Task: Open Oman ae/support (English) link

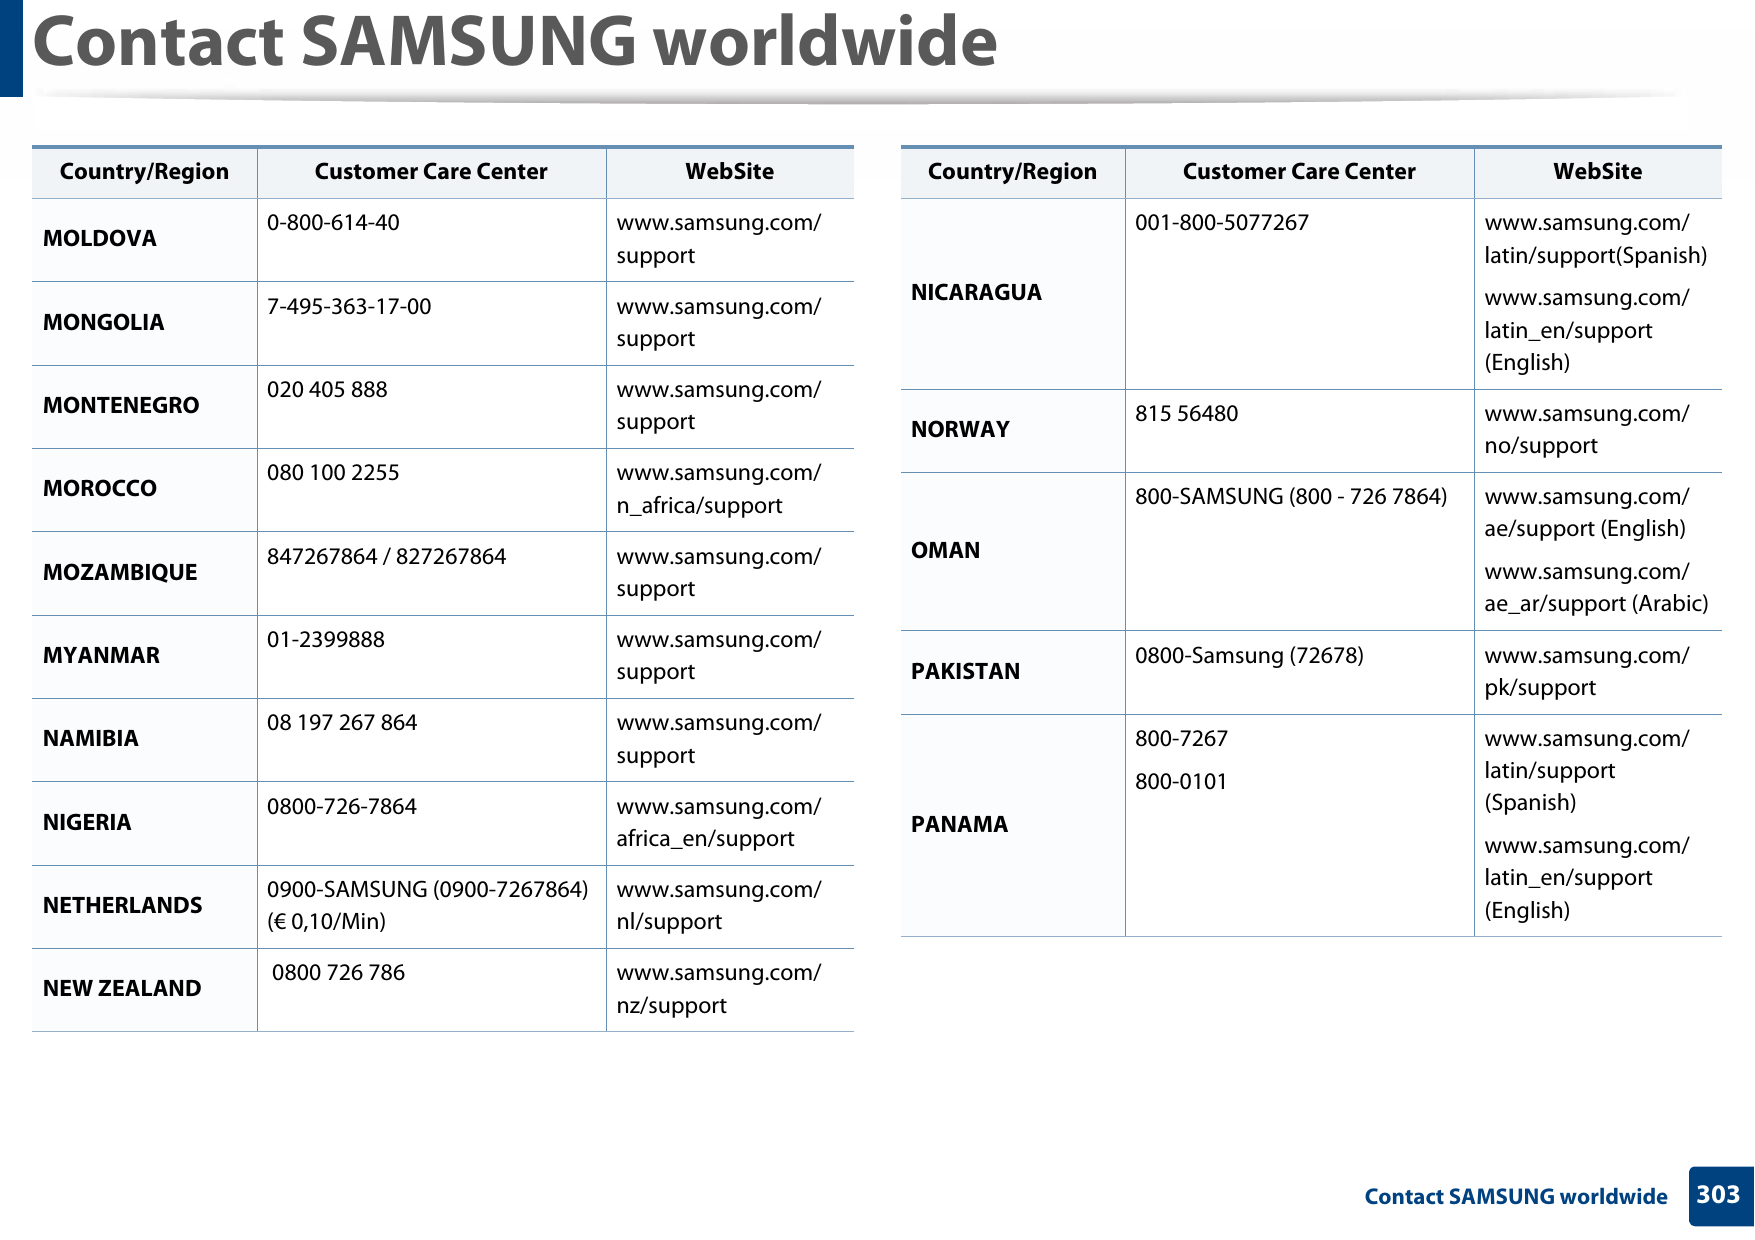Action: click(1586, 513)
